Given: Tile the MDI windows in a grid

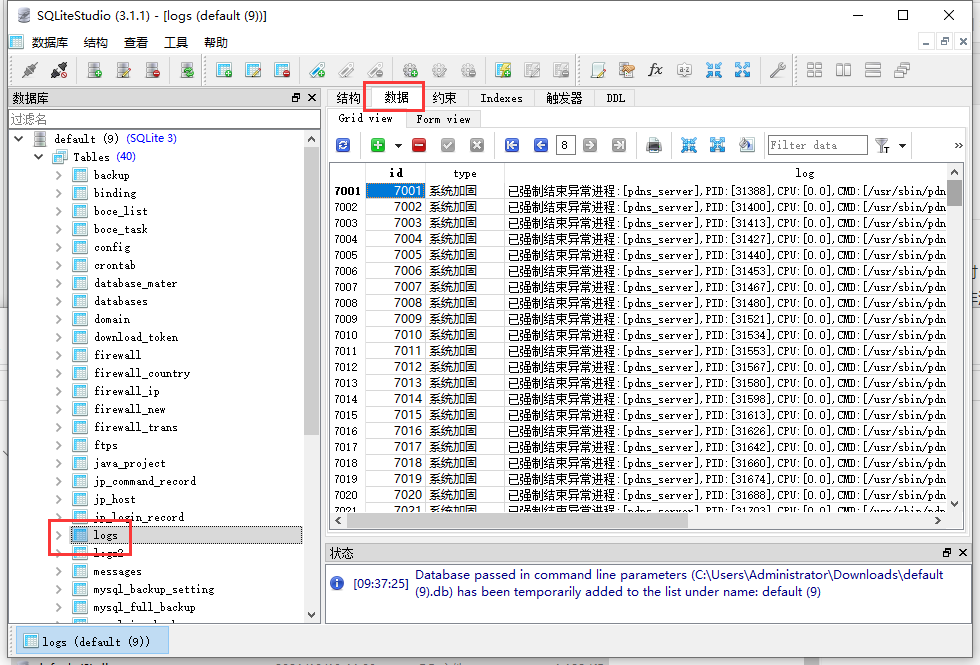Looking at the screenshot, I should 814,70.
